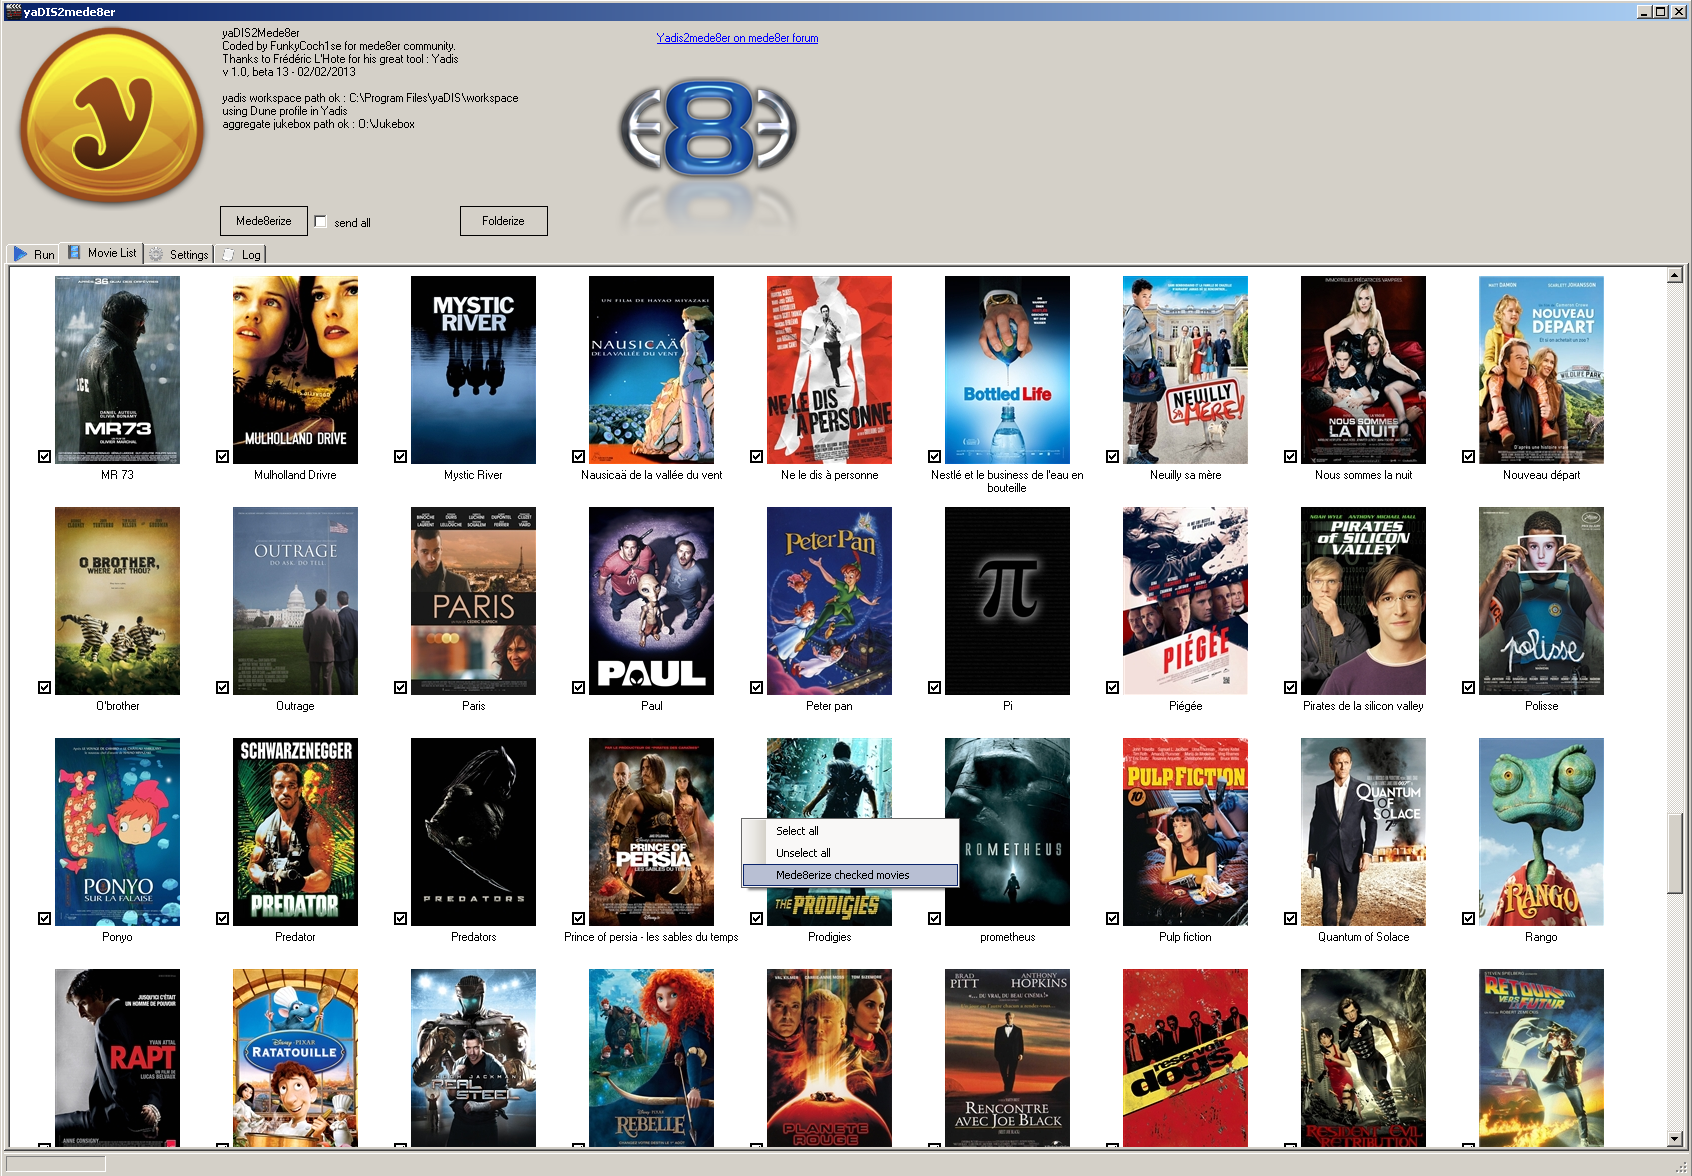Click the Mede8erize button
Screen dimensions: 1692x1176
tap(264, 221)
